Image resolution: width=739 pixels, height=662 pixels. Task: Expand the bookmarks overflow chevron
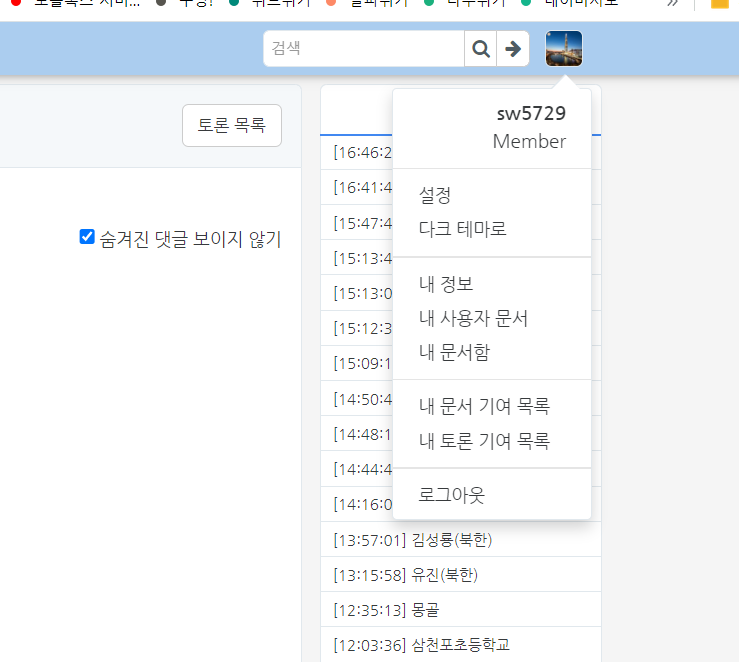[673, 3]
